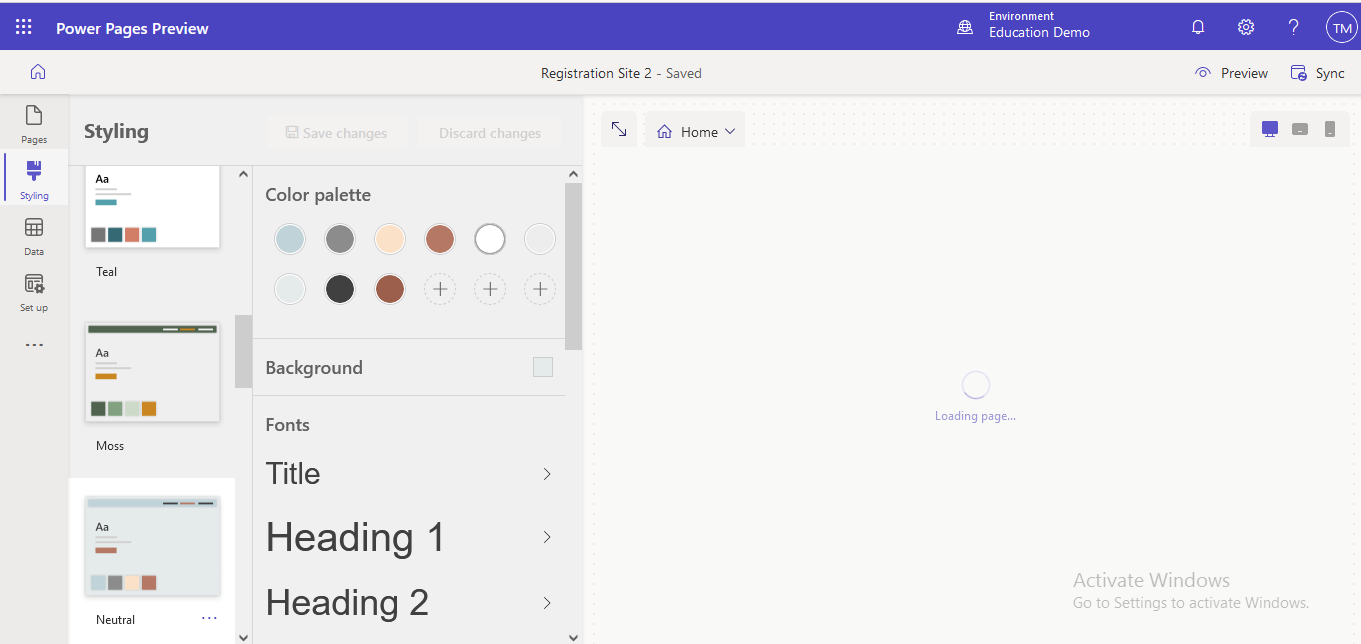Click the Sync button
Screen dimensions: 1361x644
[1318, 72]
